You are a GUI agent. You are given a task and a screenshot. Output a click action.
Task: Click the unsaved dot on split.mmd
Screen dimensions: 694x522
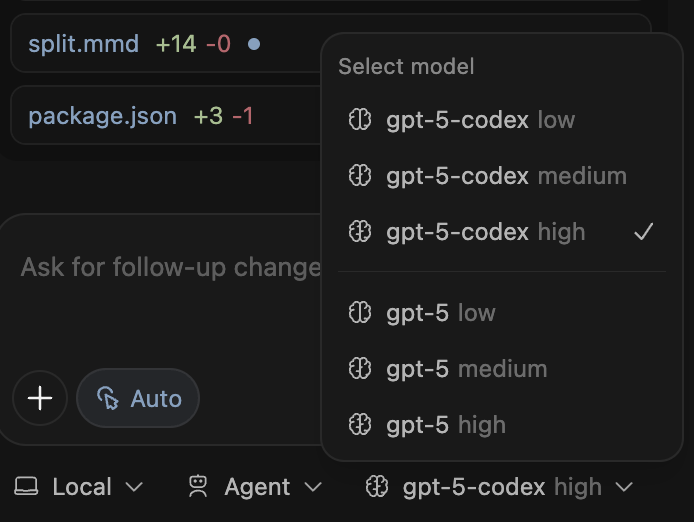tap(254, 44)
